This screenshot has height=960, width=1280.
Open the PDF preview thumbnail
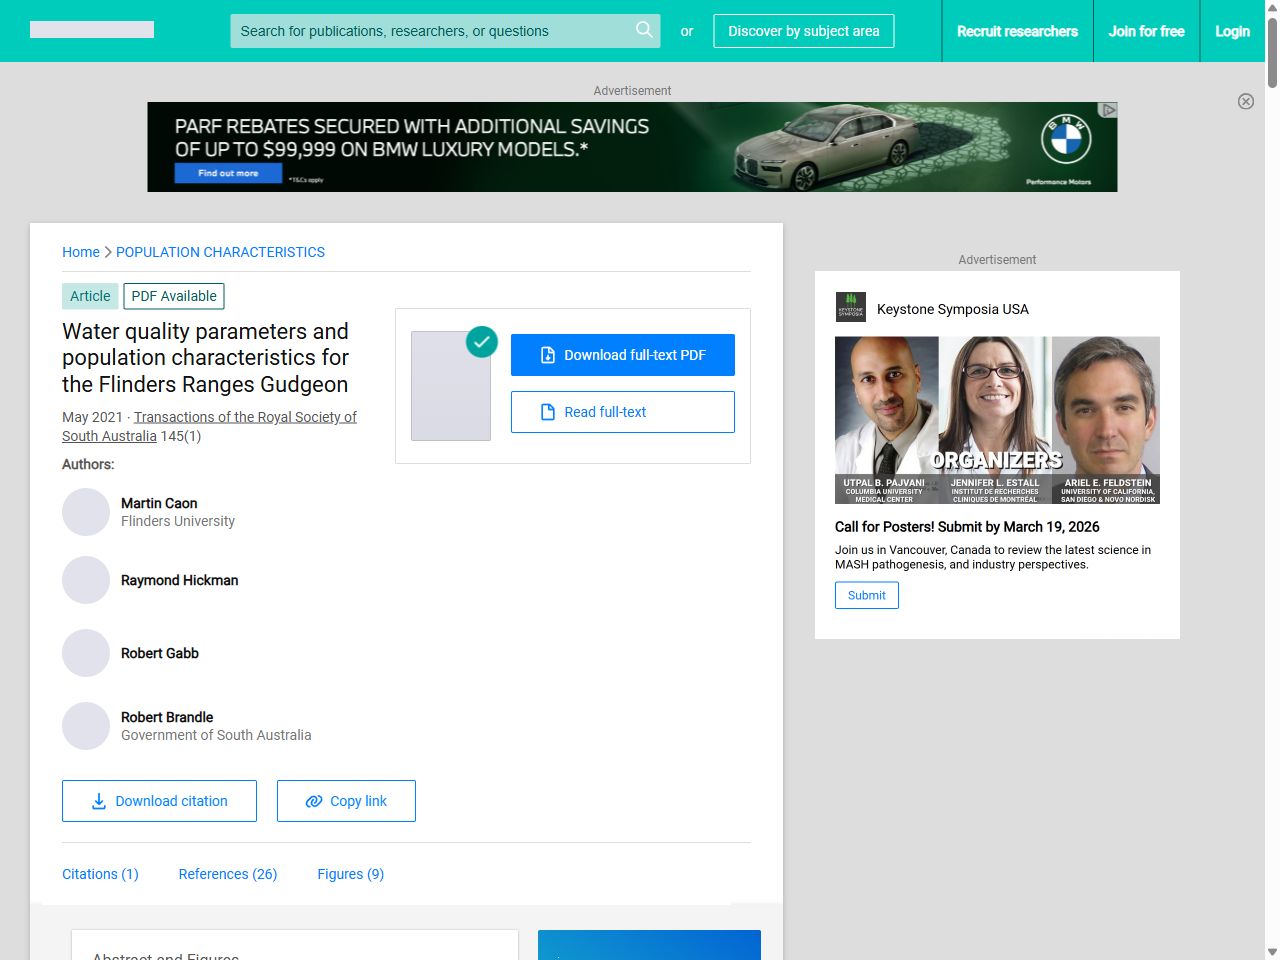(x=451, y=386)
